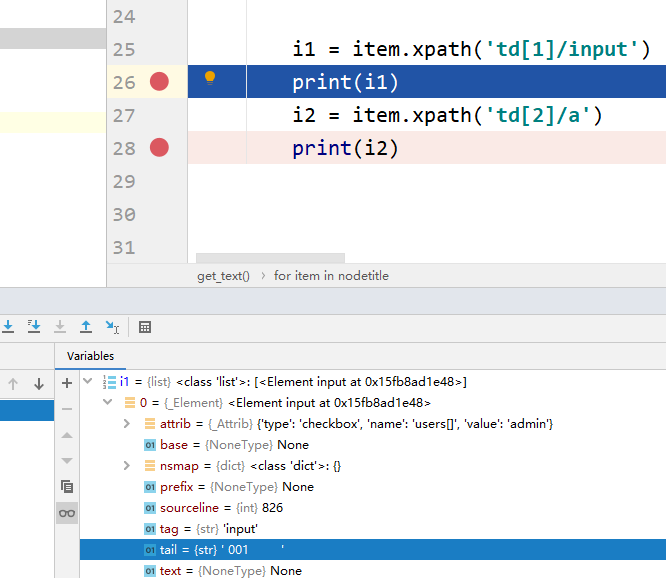
Task: Expand the attrib variable node
Action: pyautogui.click(x=127, y=424)
